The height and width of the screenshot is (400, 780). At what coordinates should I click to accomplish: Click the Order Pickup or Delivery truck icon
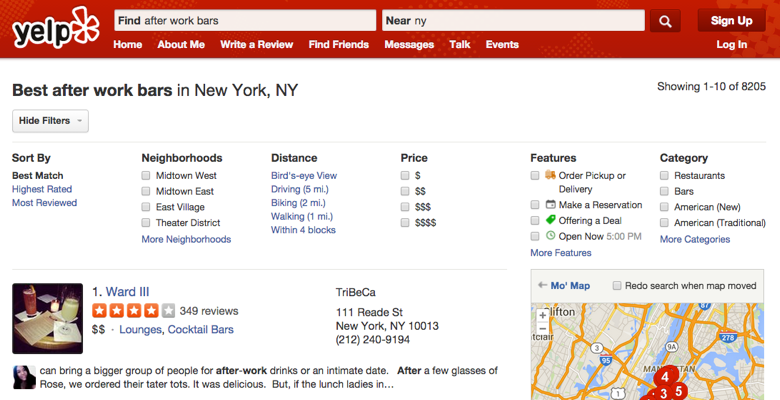(550, 175)
